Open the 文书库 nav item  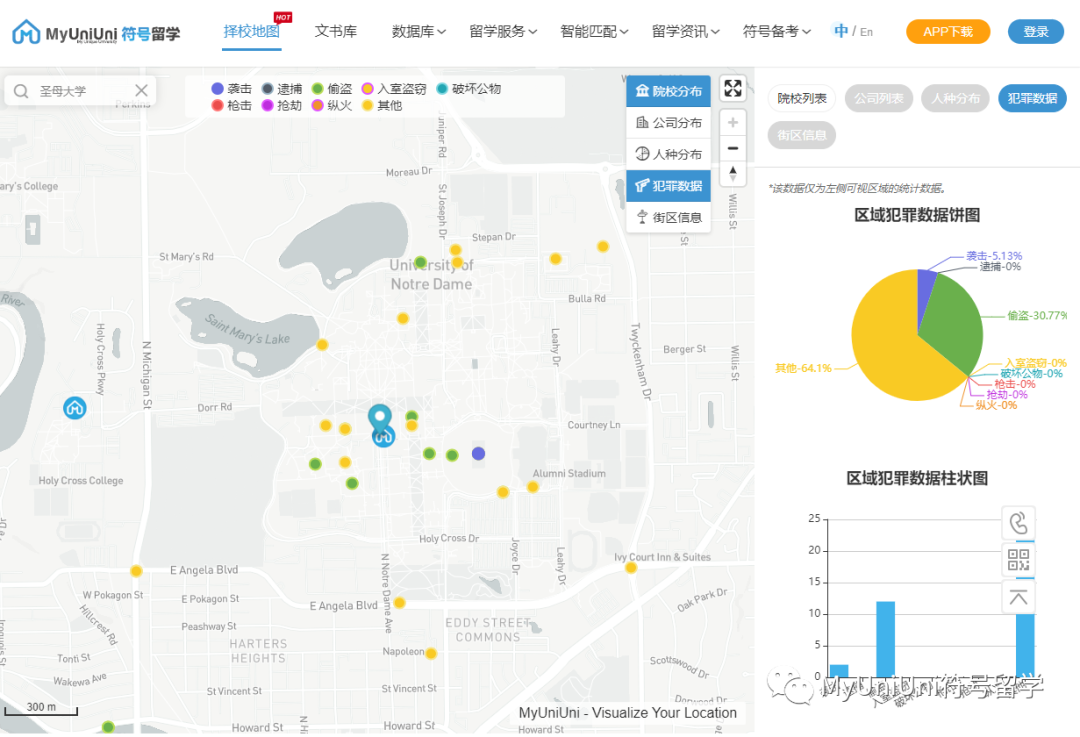click(x=335, y=32)
